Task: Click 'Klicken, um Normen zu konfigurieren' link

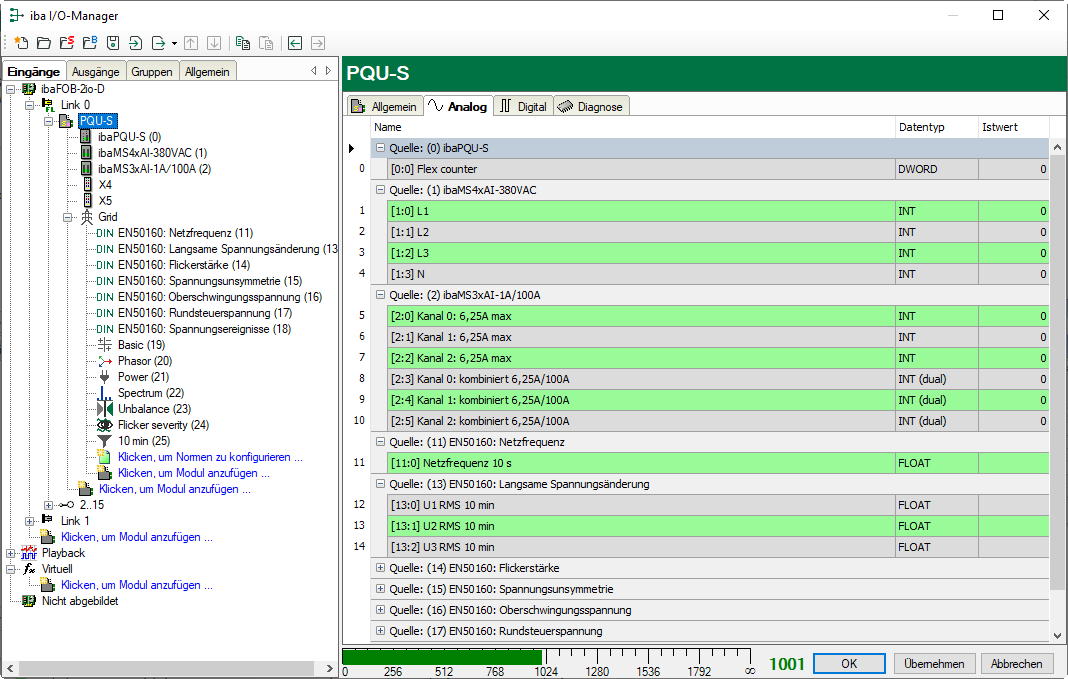Action: point(210,457)
